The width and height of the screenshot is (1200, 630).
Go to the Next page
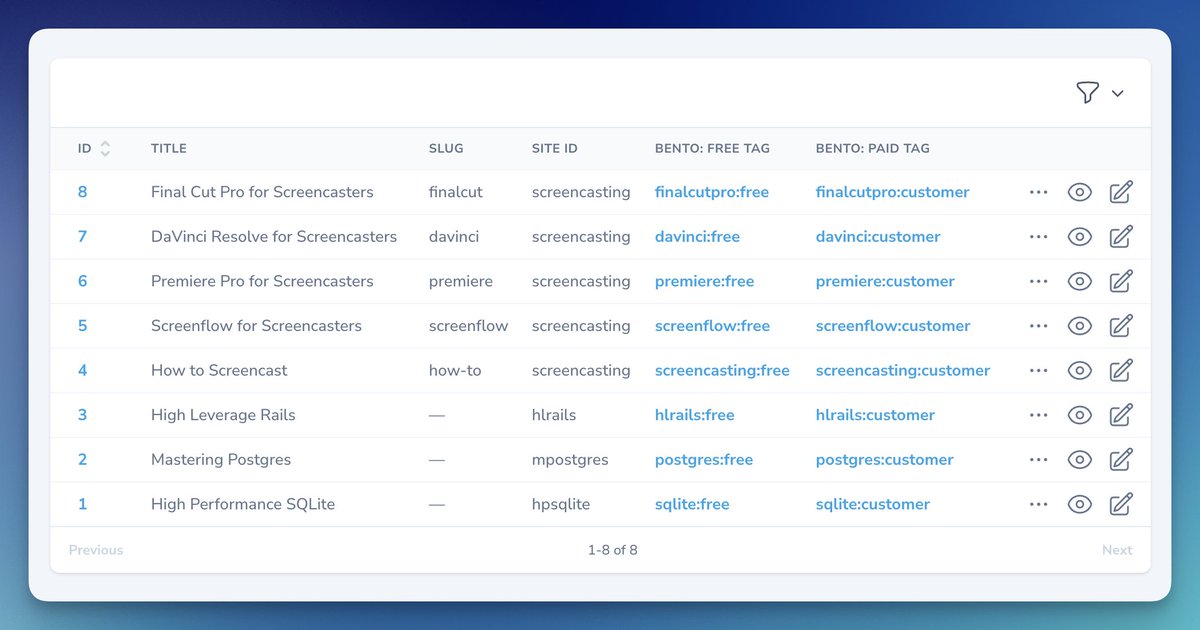1117,550
